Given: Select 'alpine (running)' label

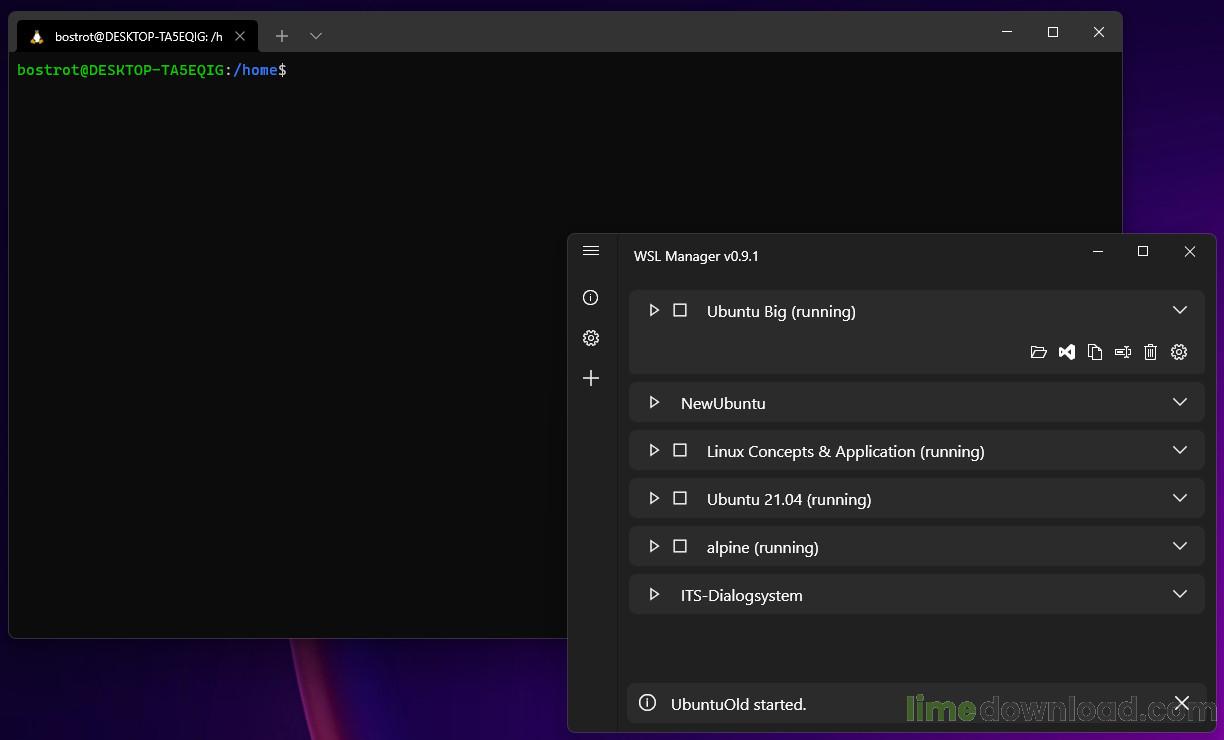Looking at the screenshot, I should pos(762,548).
